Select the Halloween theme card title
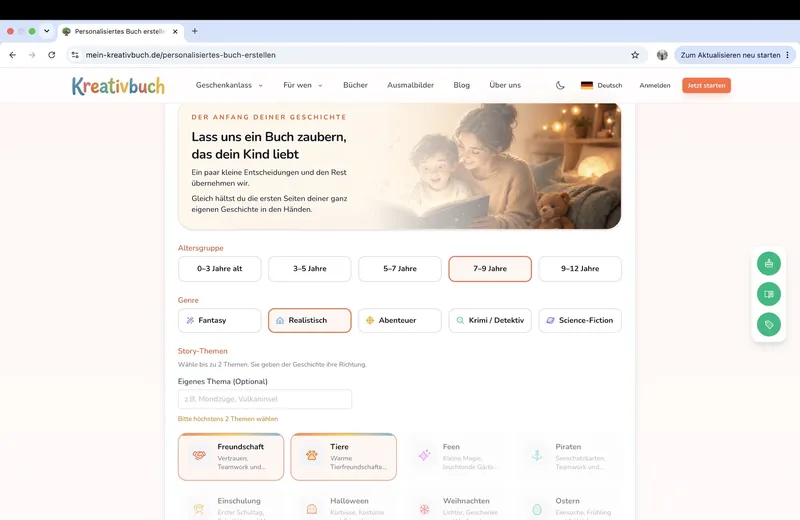The image size is (800, 520). 349,501
